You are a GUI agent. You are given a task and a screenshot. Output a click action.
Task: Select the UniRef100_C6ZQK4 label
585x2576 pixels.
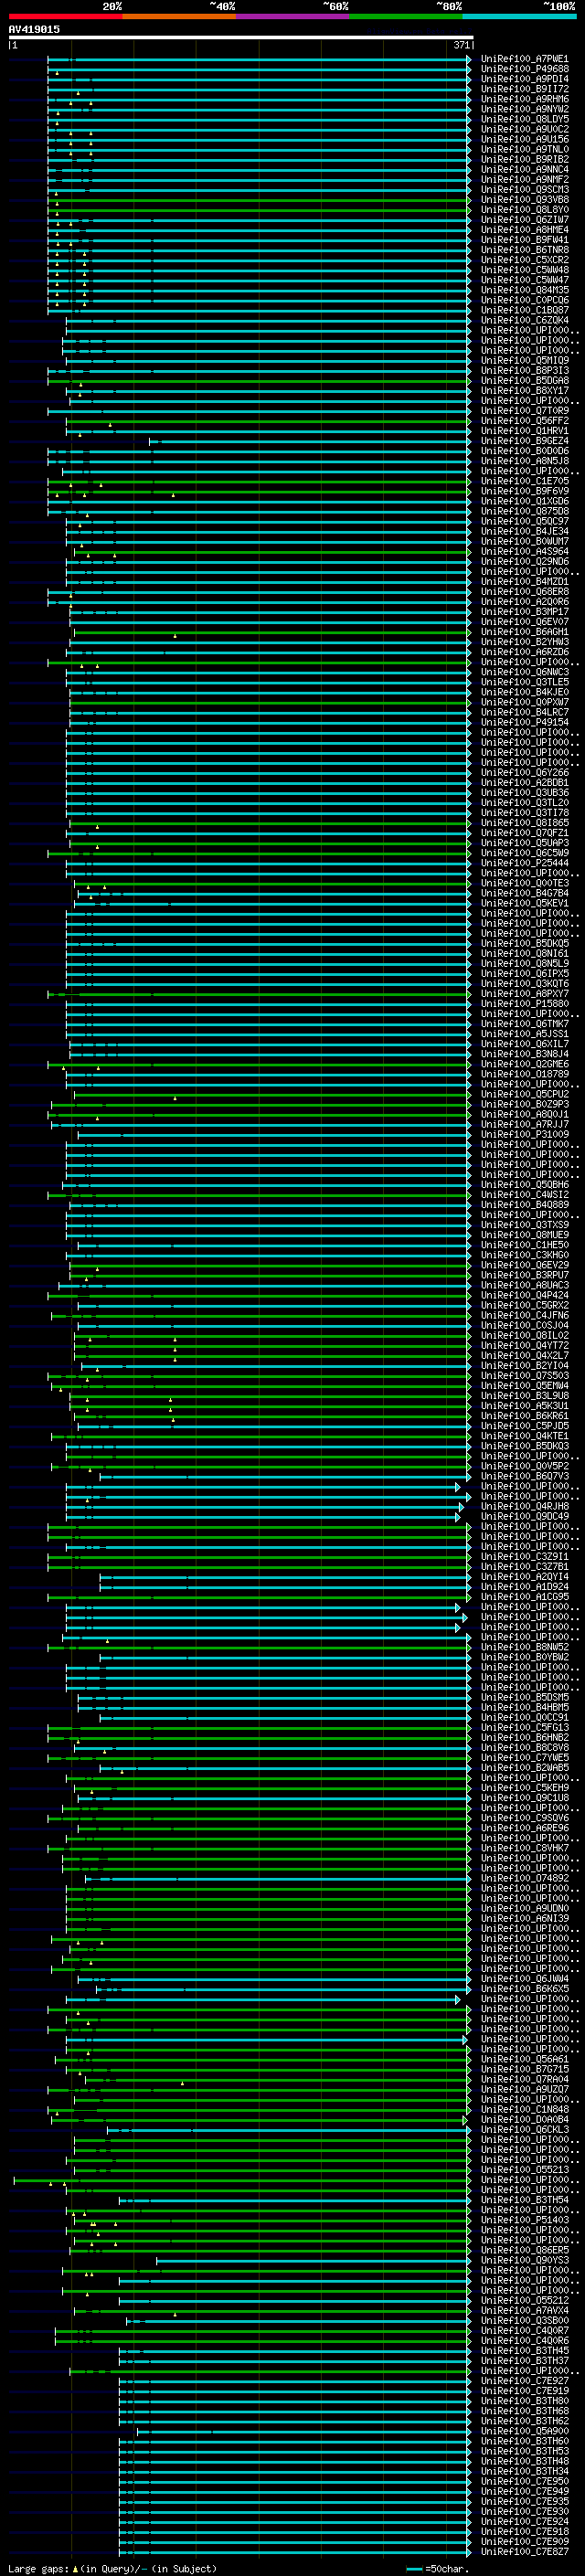pyautogui.click(x=524, y=320)
